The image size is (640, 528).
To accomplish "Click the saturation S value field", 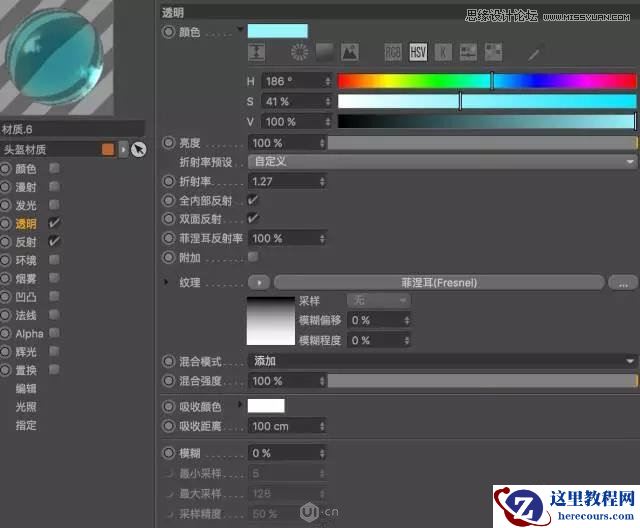I will 296,101.
